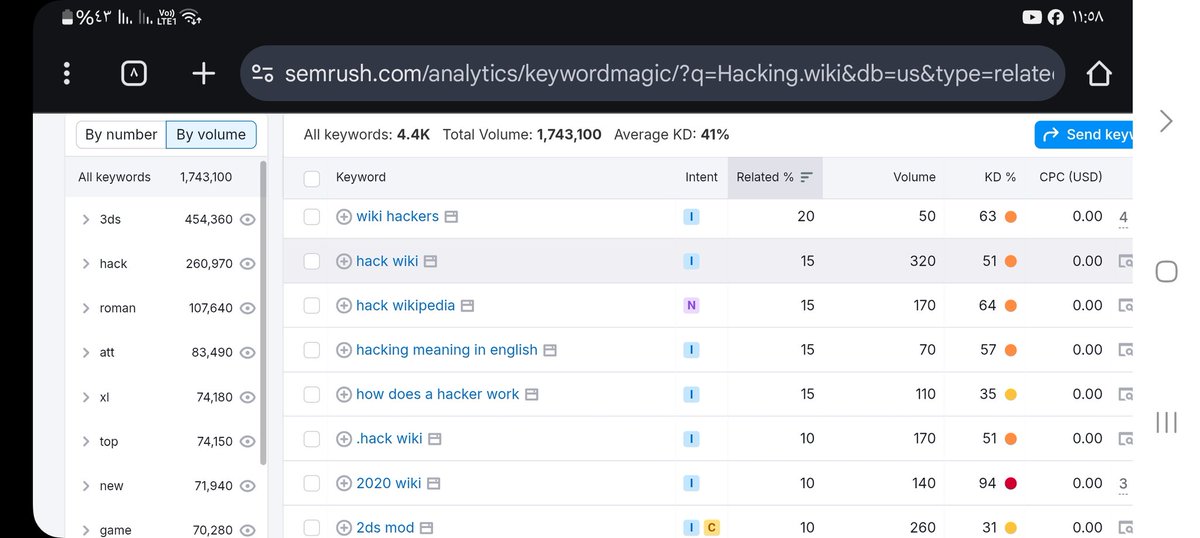This screenshot has height=538, width=1200.
Task: Open a new tab with plus icon
Action: tap(203, 73)
